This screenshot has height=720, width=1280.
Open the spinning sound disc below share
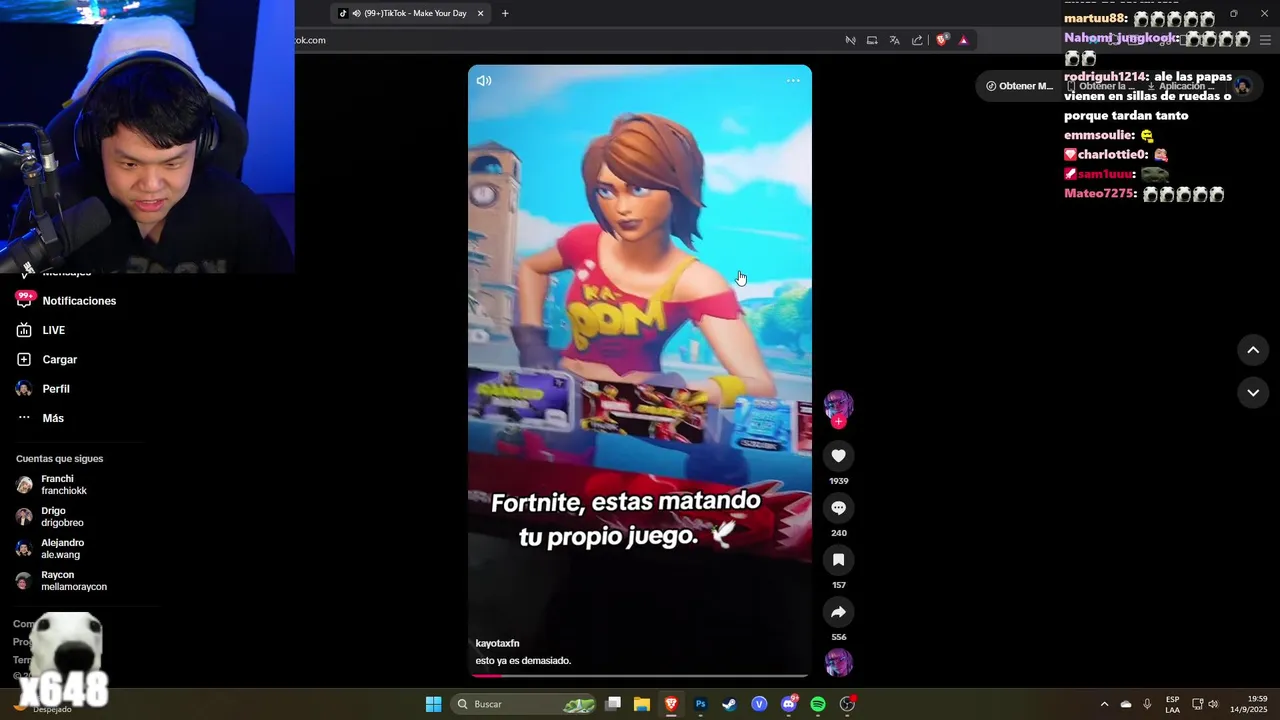(x=838, y=662)
